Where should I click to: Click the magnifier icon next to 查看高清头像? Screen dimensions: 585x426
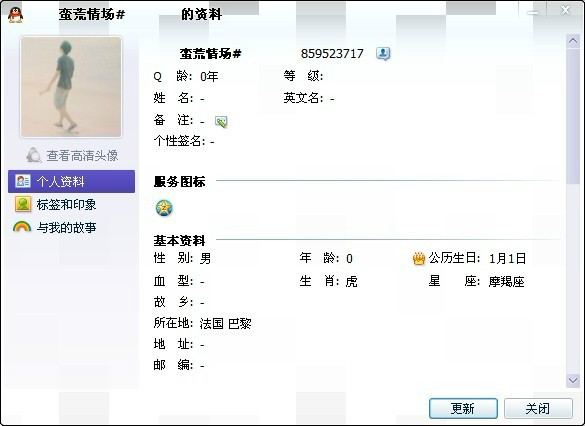pyautogui.click(x=34, y=155)
